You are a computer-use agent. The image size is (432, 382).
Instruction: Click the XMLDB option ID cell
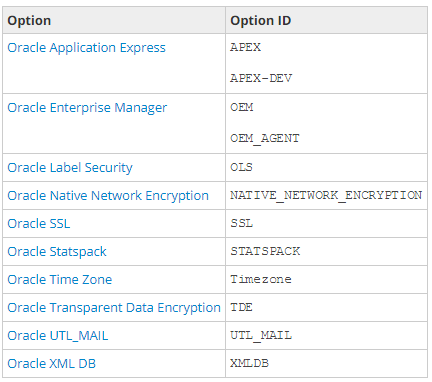pos(326,364)
